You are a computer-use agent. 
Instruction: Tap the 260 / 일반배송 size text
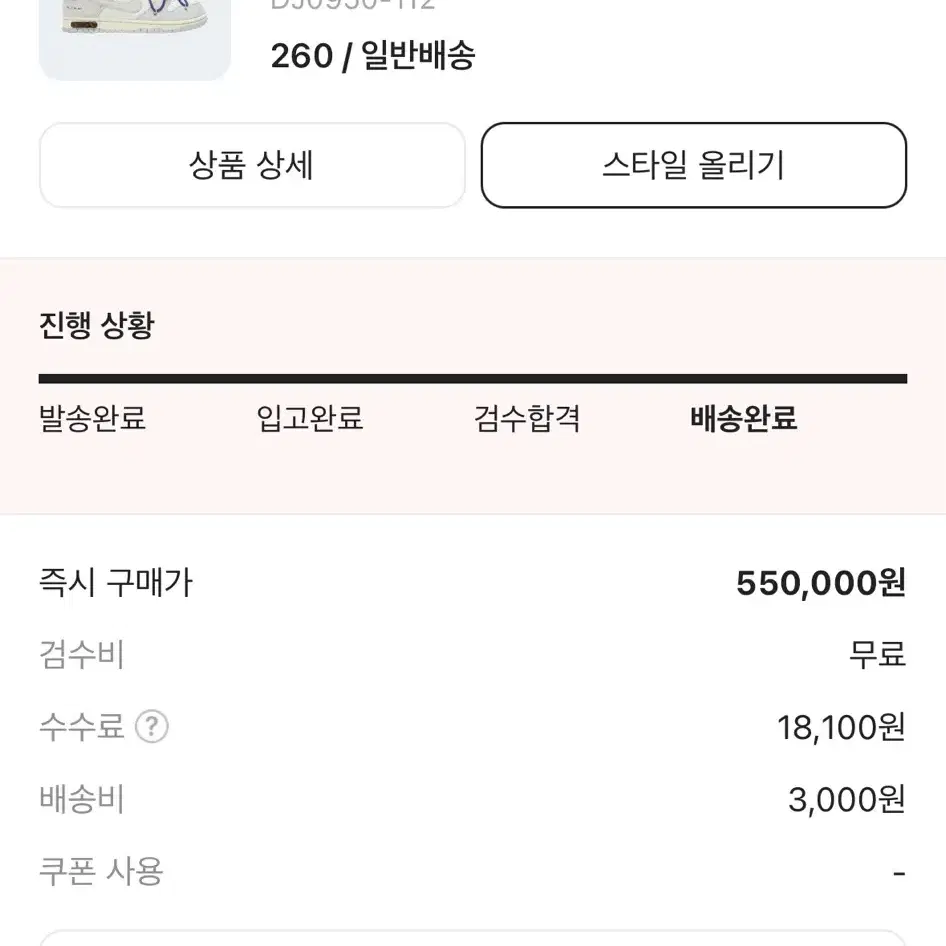[373, 56]
